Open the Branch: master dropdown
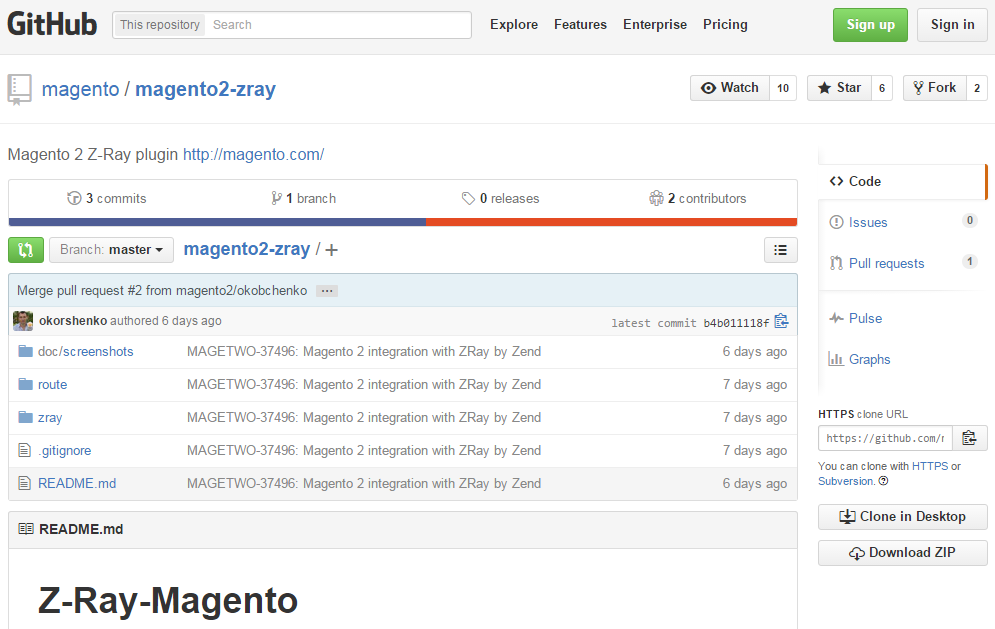The height and width of the screenshot is (629, 995). 111,250
